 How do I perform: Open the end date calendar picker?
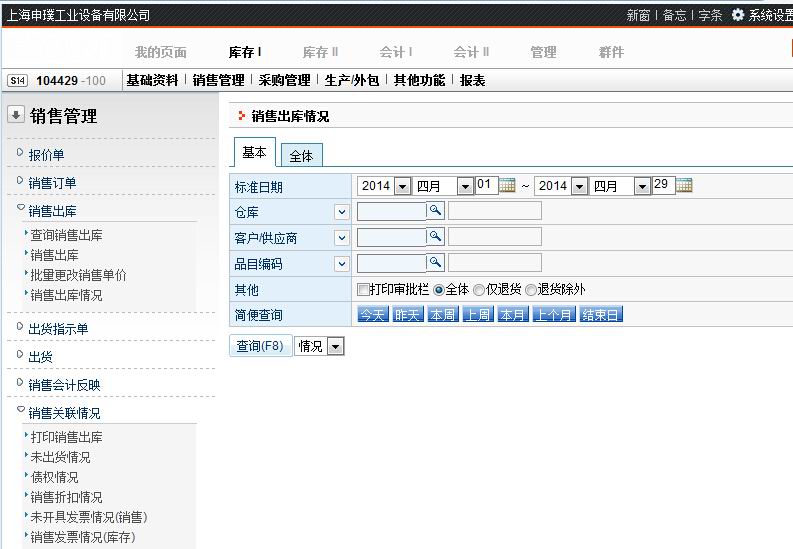(684, 186)
